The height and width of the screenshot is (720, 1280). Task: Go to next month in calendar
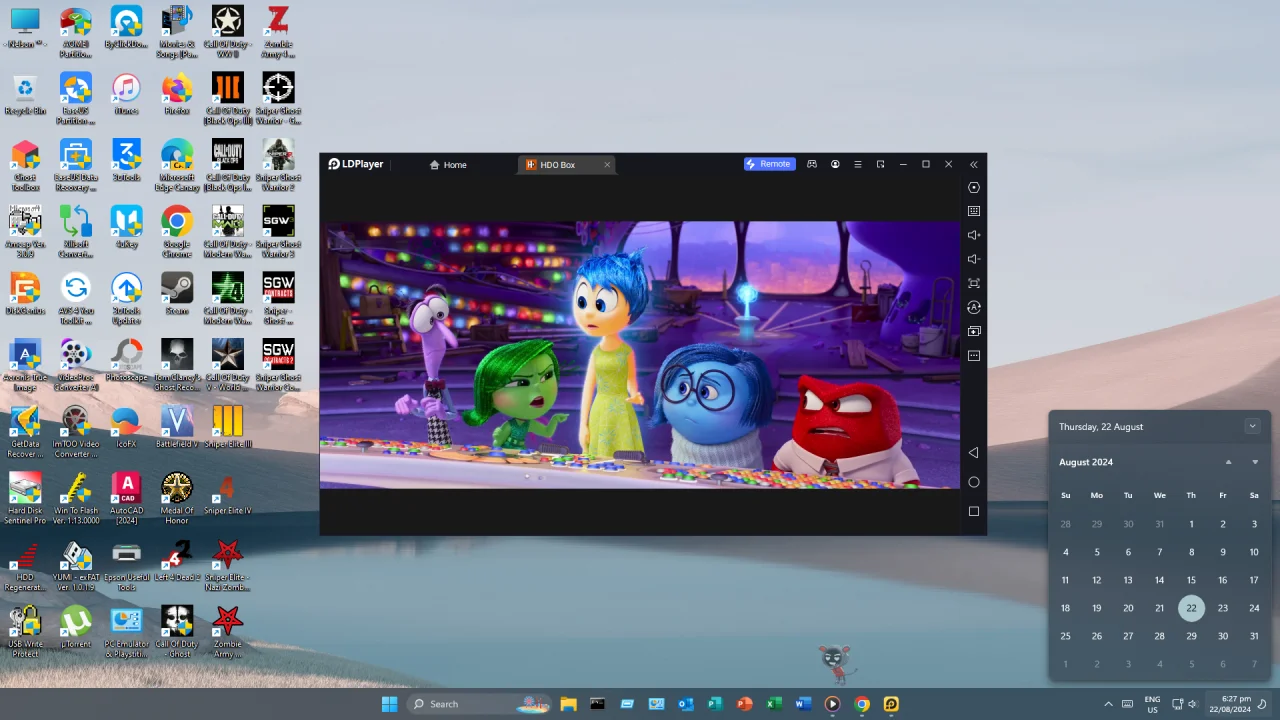click(1255, 462)
